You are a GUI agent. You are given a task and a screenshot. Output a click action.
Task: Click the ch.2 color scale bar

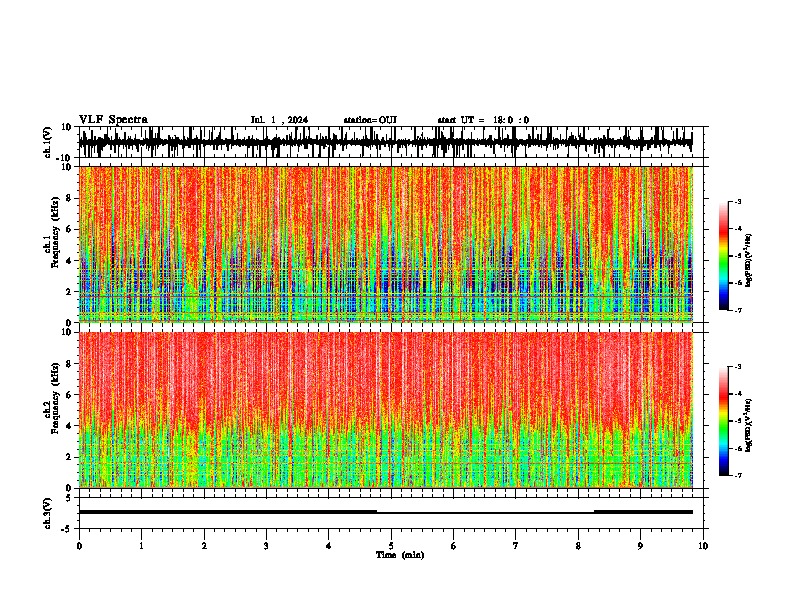pyautogui.click(x=724, y=421)
